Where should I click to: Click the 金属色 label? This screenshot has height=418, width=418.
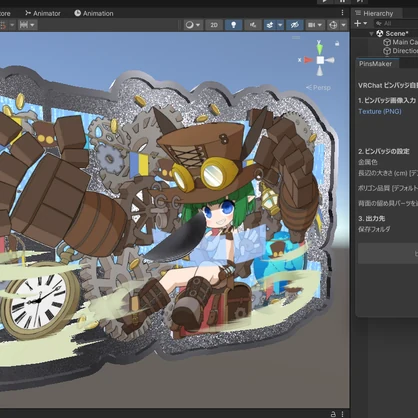click(368, 162)
